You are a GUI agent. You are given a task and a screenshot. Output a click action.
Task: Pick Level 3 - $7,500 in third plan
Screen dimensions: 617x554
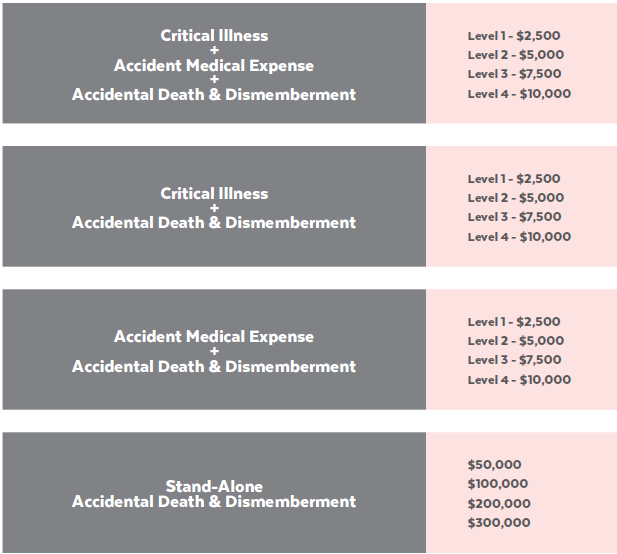(x=514, y=359)
